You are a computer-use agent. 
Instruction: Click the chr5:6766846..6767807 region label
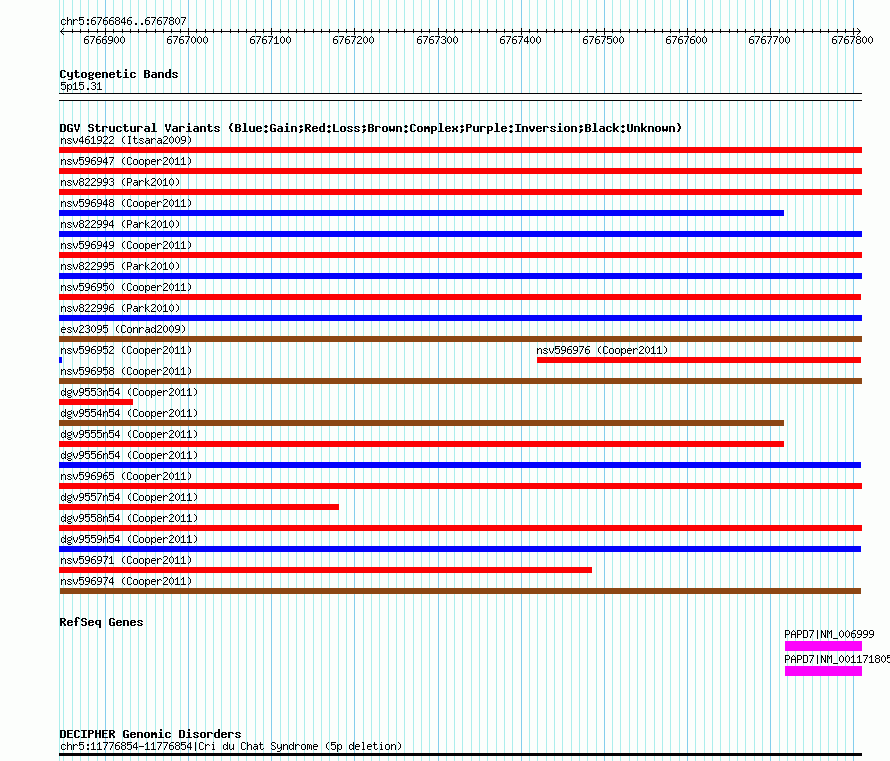[123, 21]
